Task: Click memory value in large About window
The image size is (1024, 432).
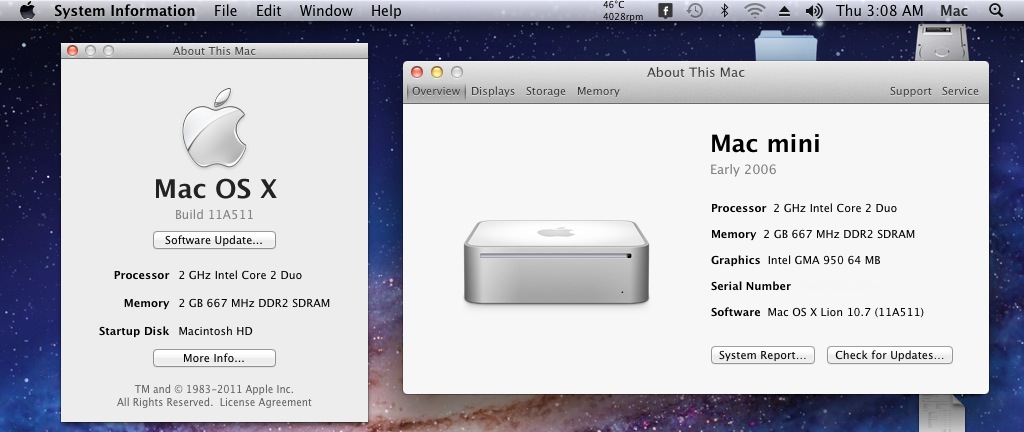Action: click(x=839, y=234)
